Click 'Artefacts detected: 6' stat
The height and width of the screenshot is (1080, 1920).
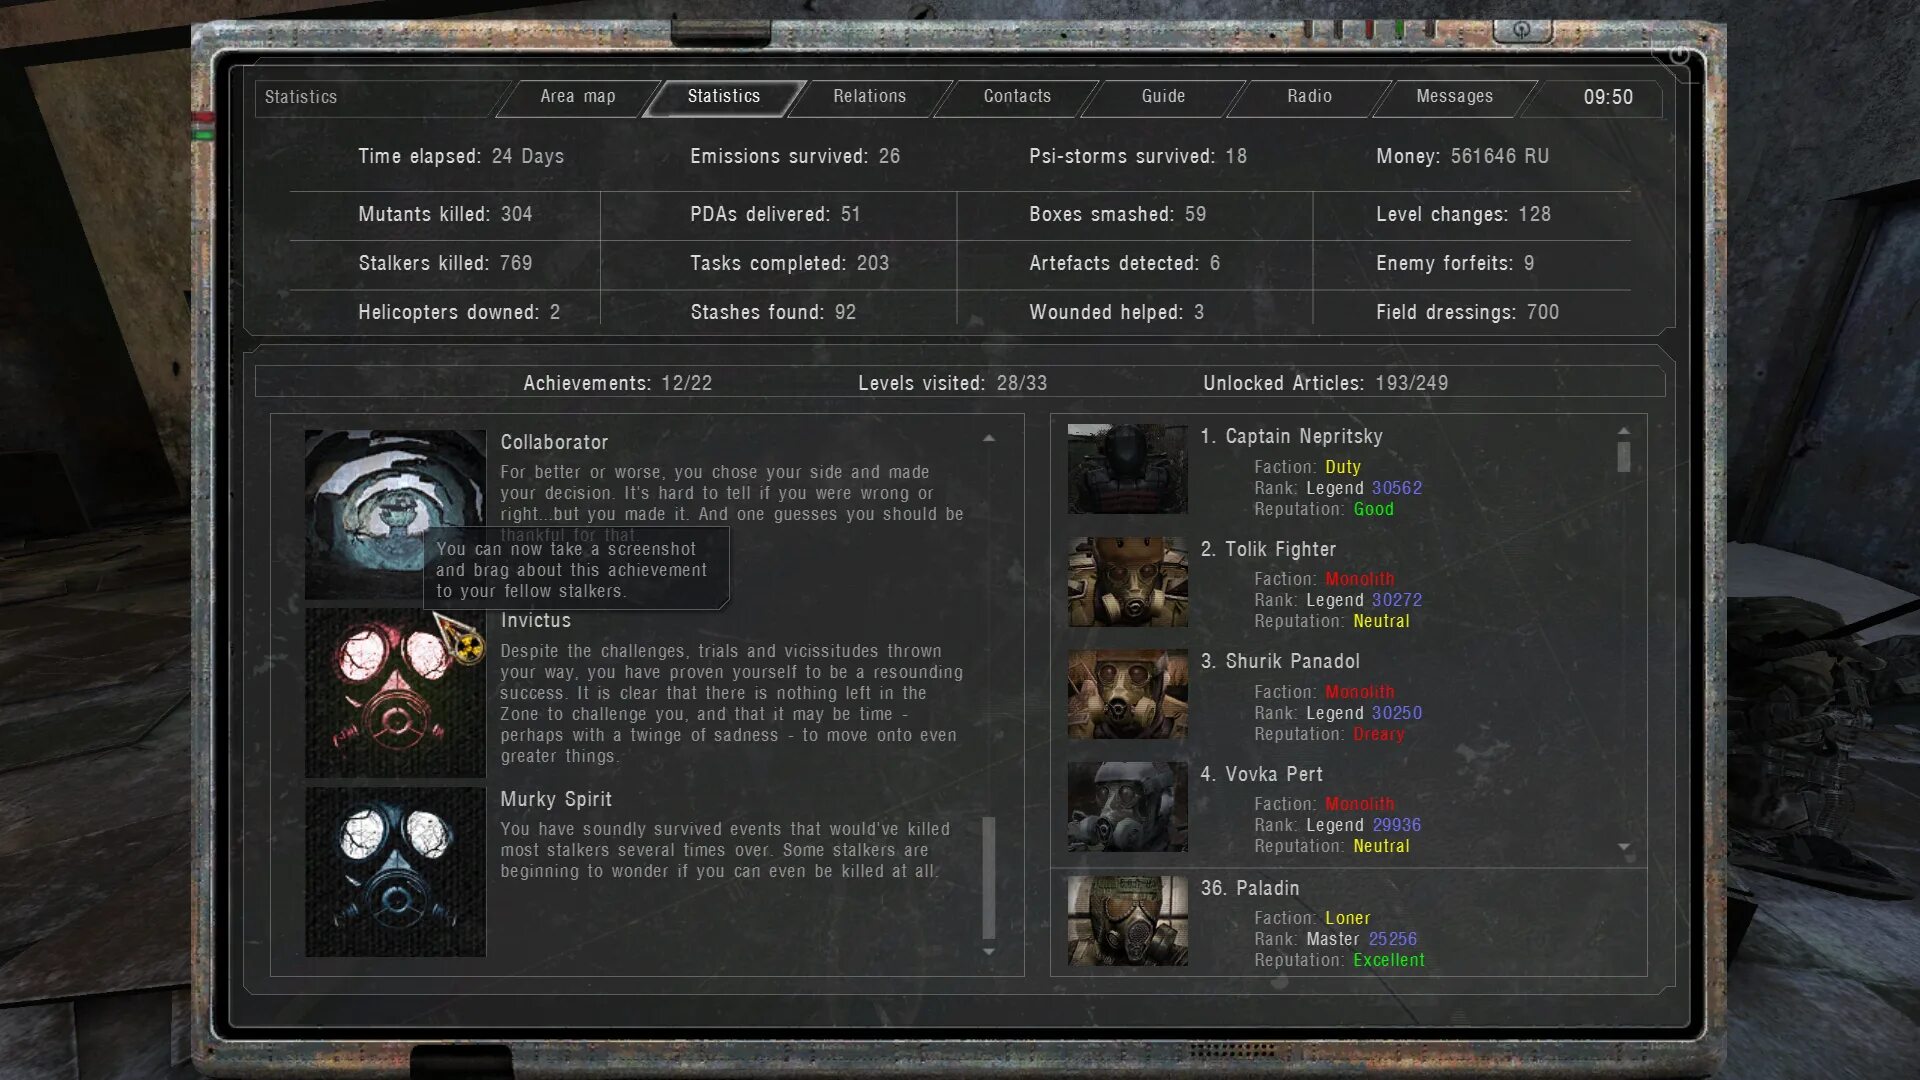pyautogui.click(x=1125, y=263)
